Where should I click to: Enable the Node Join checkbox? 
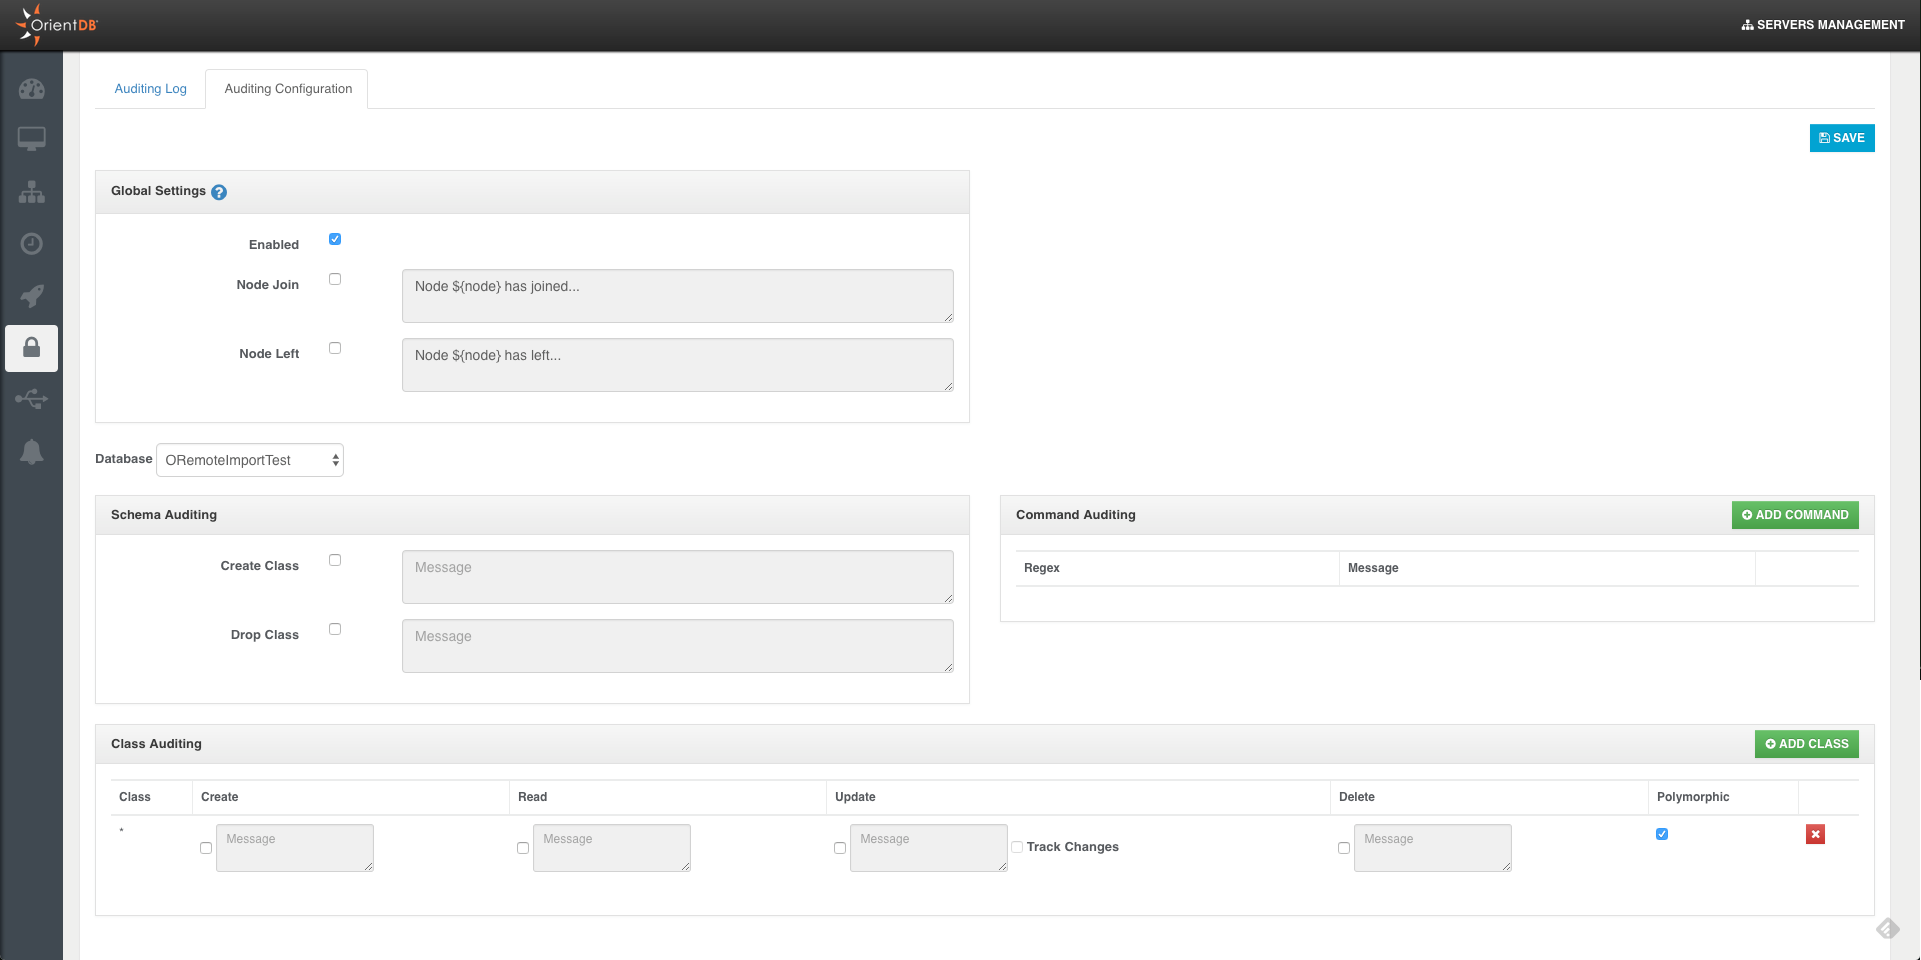coord(335,279)
